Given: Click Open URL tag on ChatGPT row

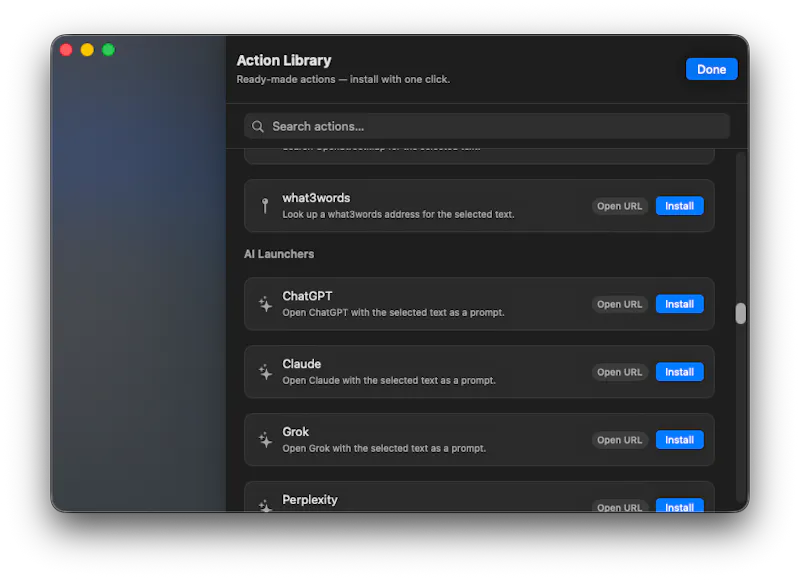Looking at the screenshot, I should tap(619, 304).
